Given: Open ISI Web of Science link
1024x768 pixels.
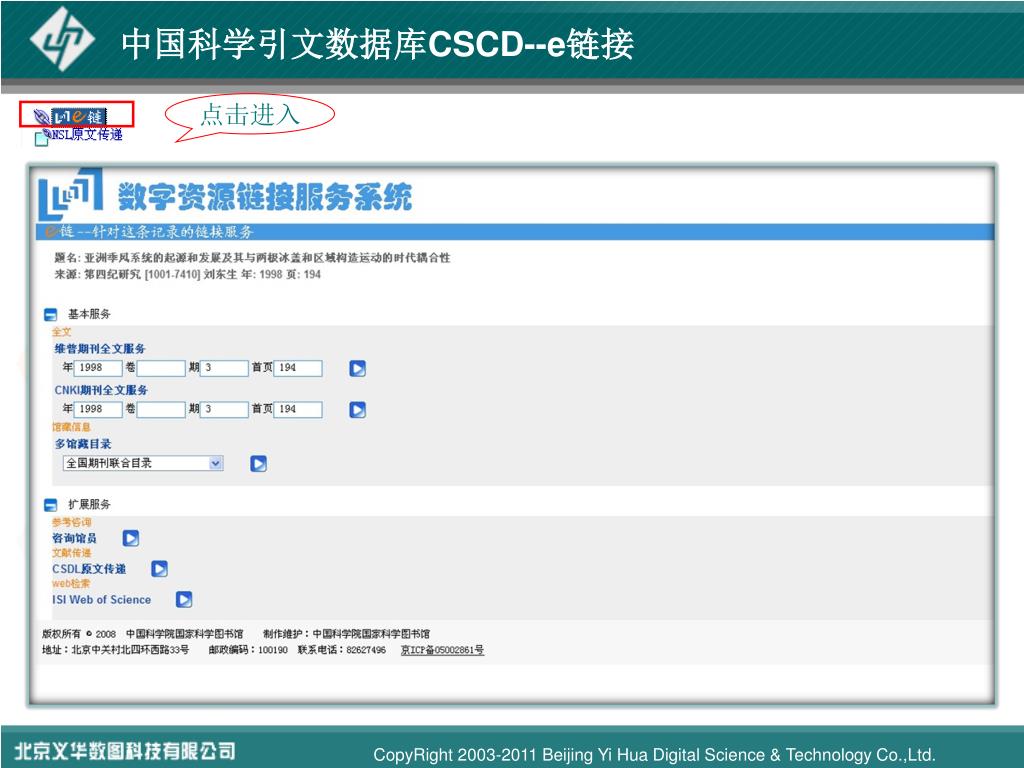Looking at the screenshot, I should click(101, 600).
